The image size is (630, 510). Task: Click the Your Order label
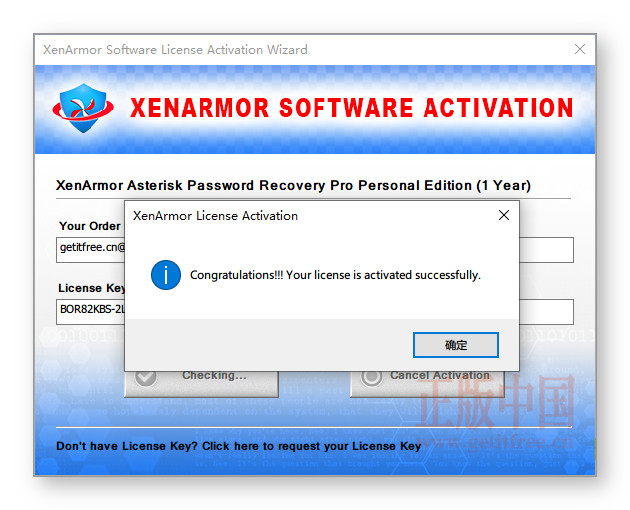coord(90,226)
